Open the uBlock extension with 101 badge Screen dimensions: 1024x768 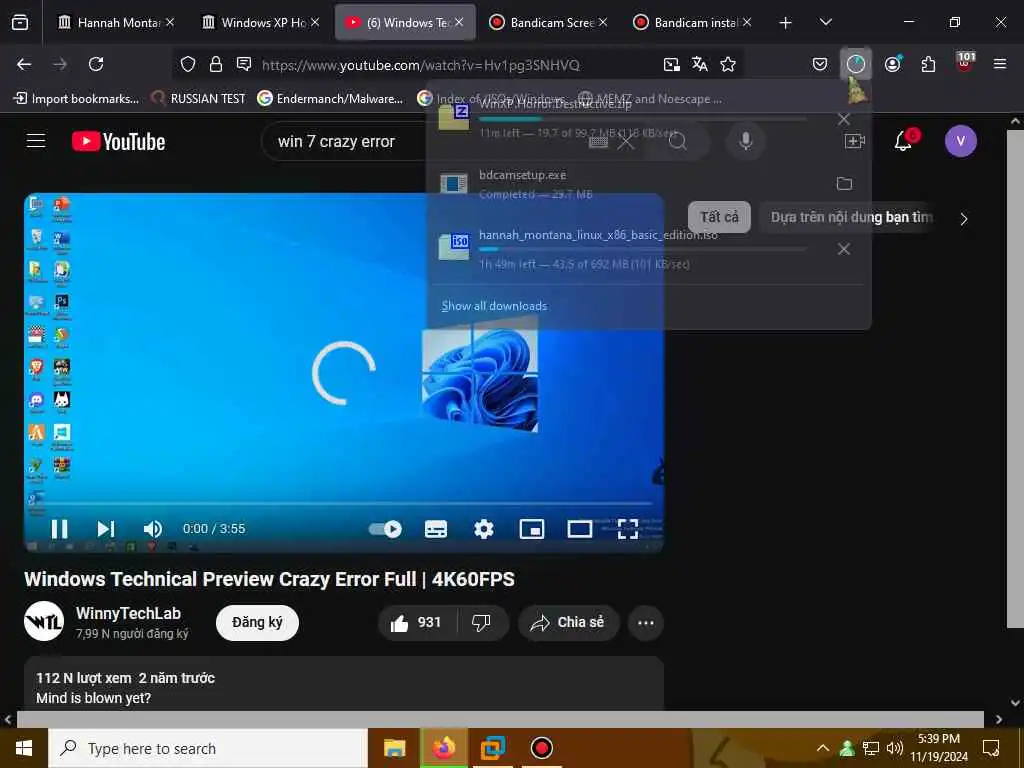tap(965, 63)
